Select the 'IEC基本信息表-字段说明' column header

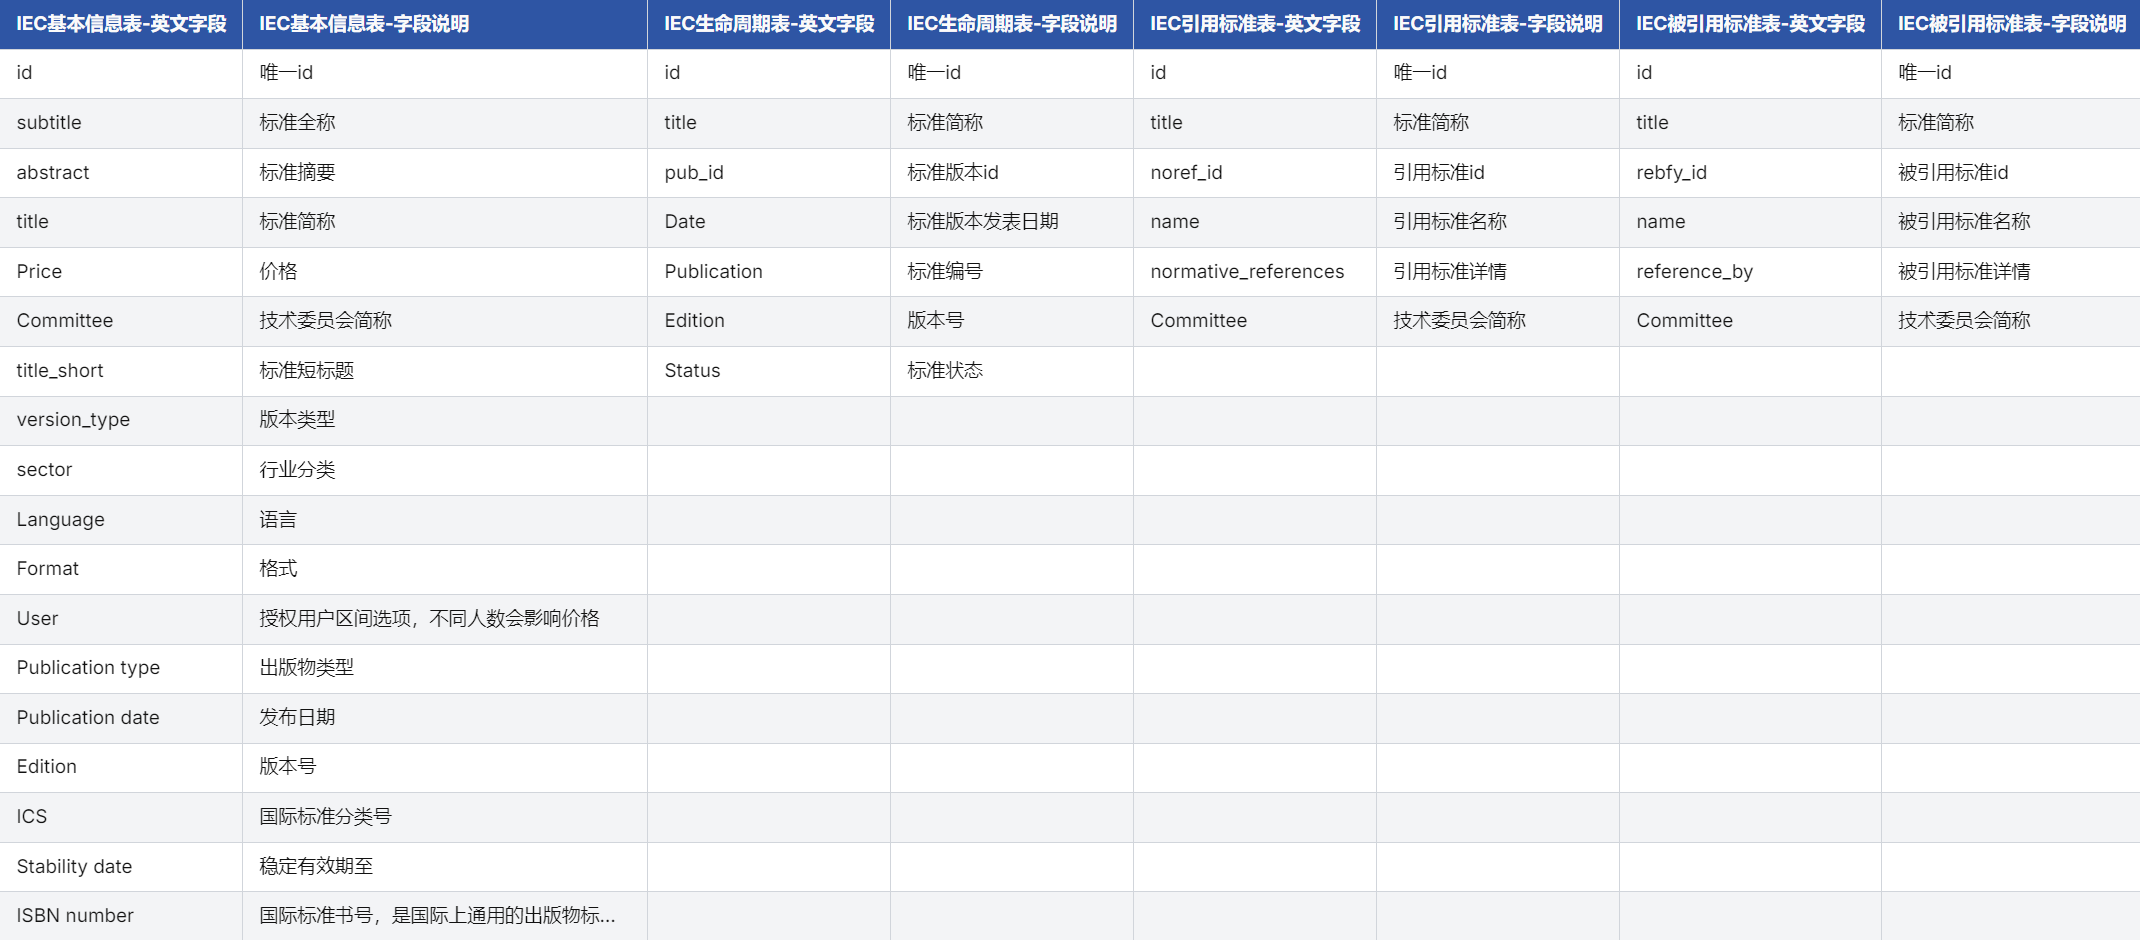click(445, 24)
